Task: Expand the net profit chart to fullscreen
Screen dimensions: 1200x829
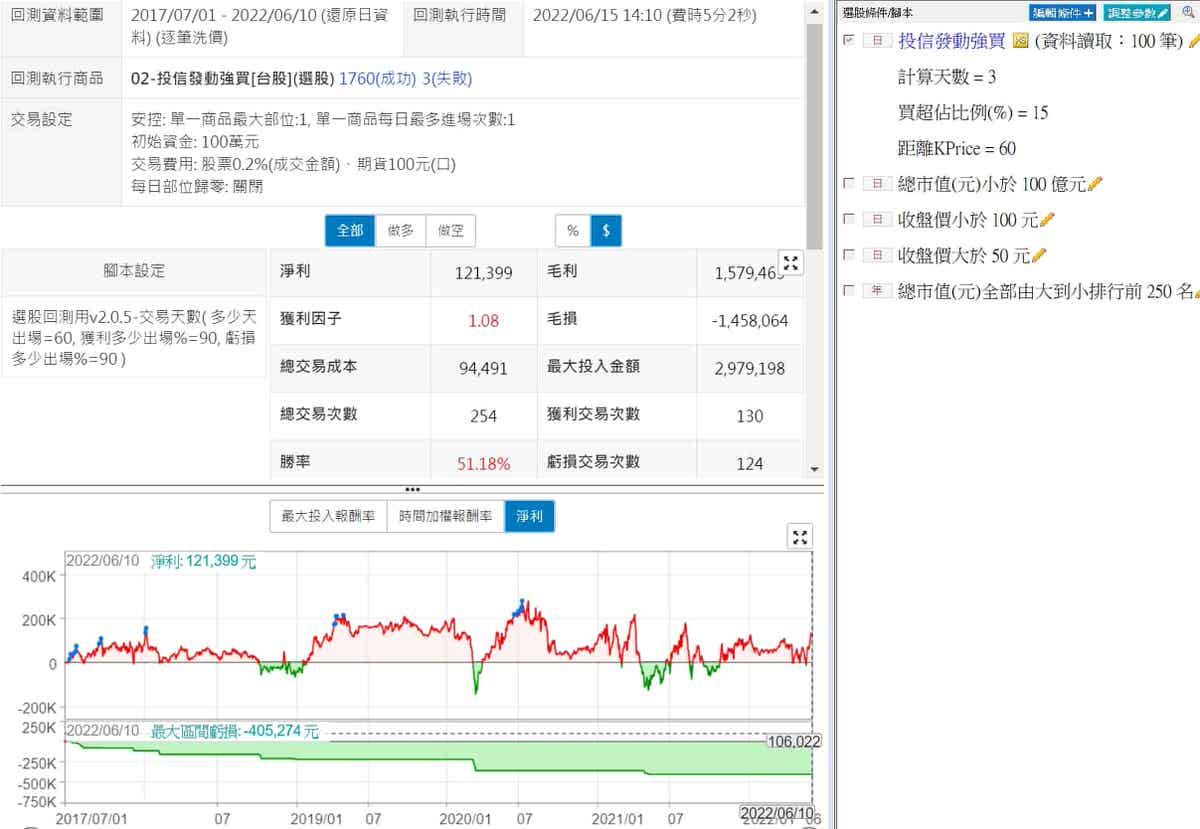Action: (x=800, y=537)
